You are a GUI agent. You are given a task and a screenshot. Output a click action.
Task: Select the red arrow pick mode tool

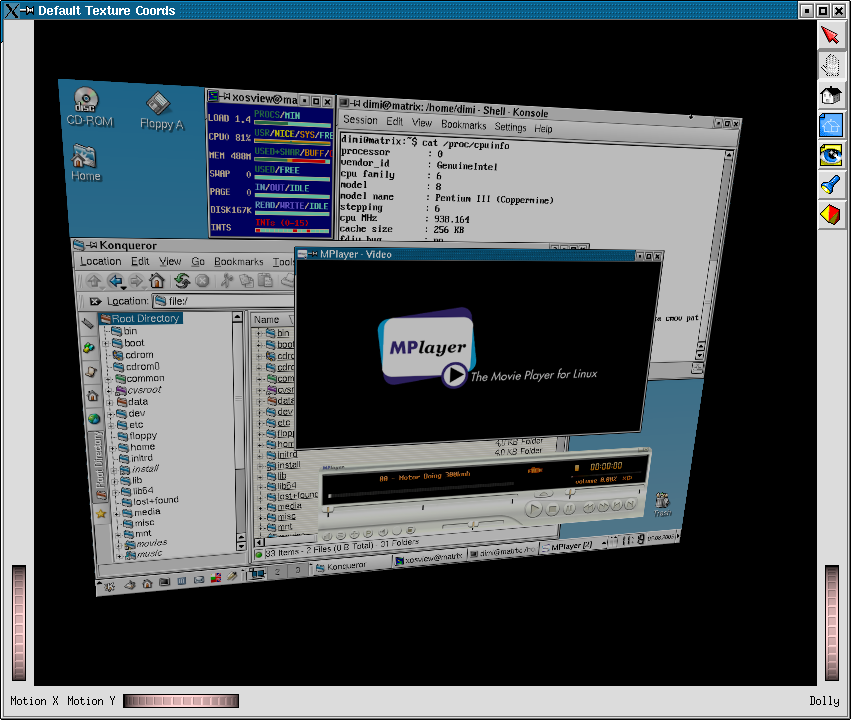coord(830,36)
